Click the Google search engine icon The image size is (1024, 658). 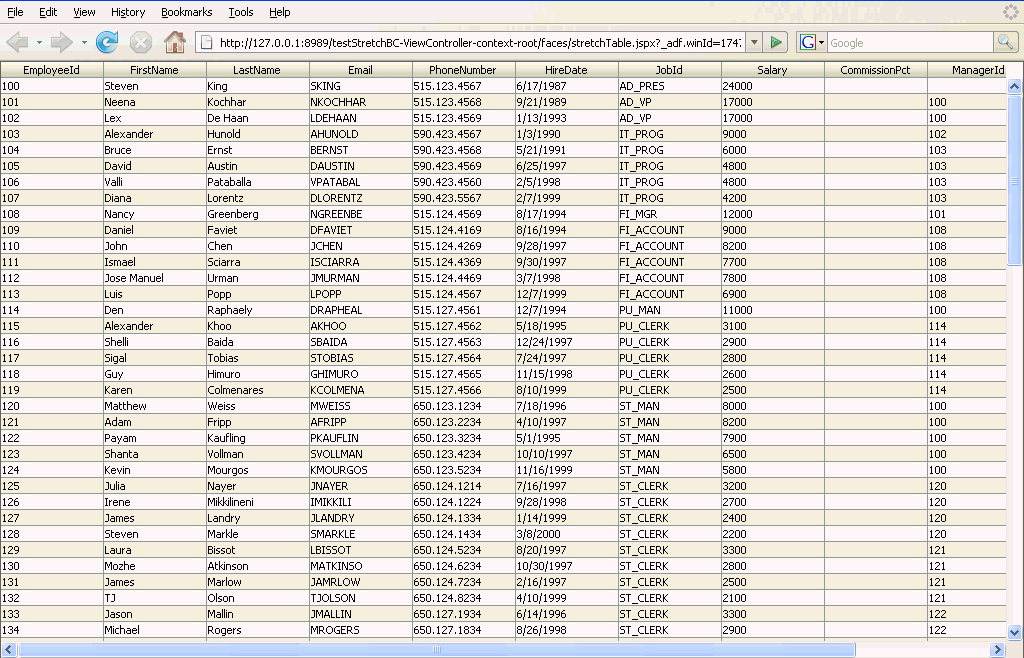(x=808, y=42)
